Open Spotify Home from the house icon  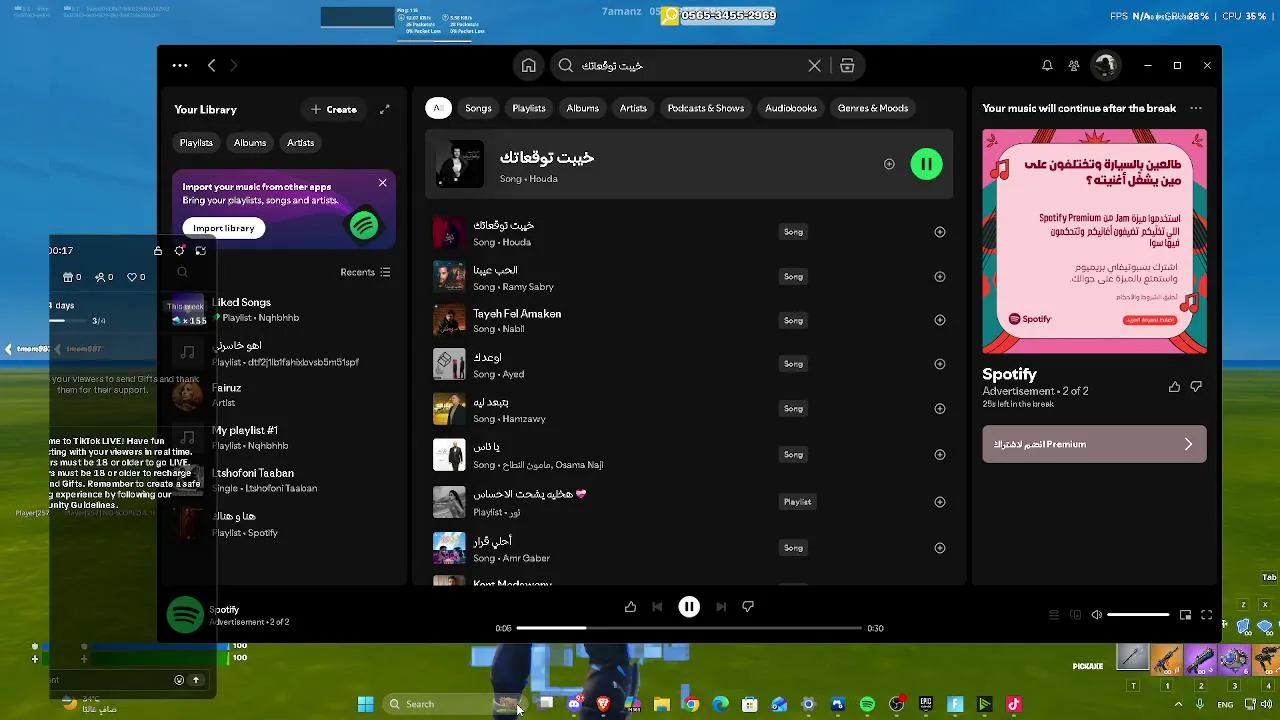[529, 65]
